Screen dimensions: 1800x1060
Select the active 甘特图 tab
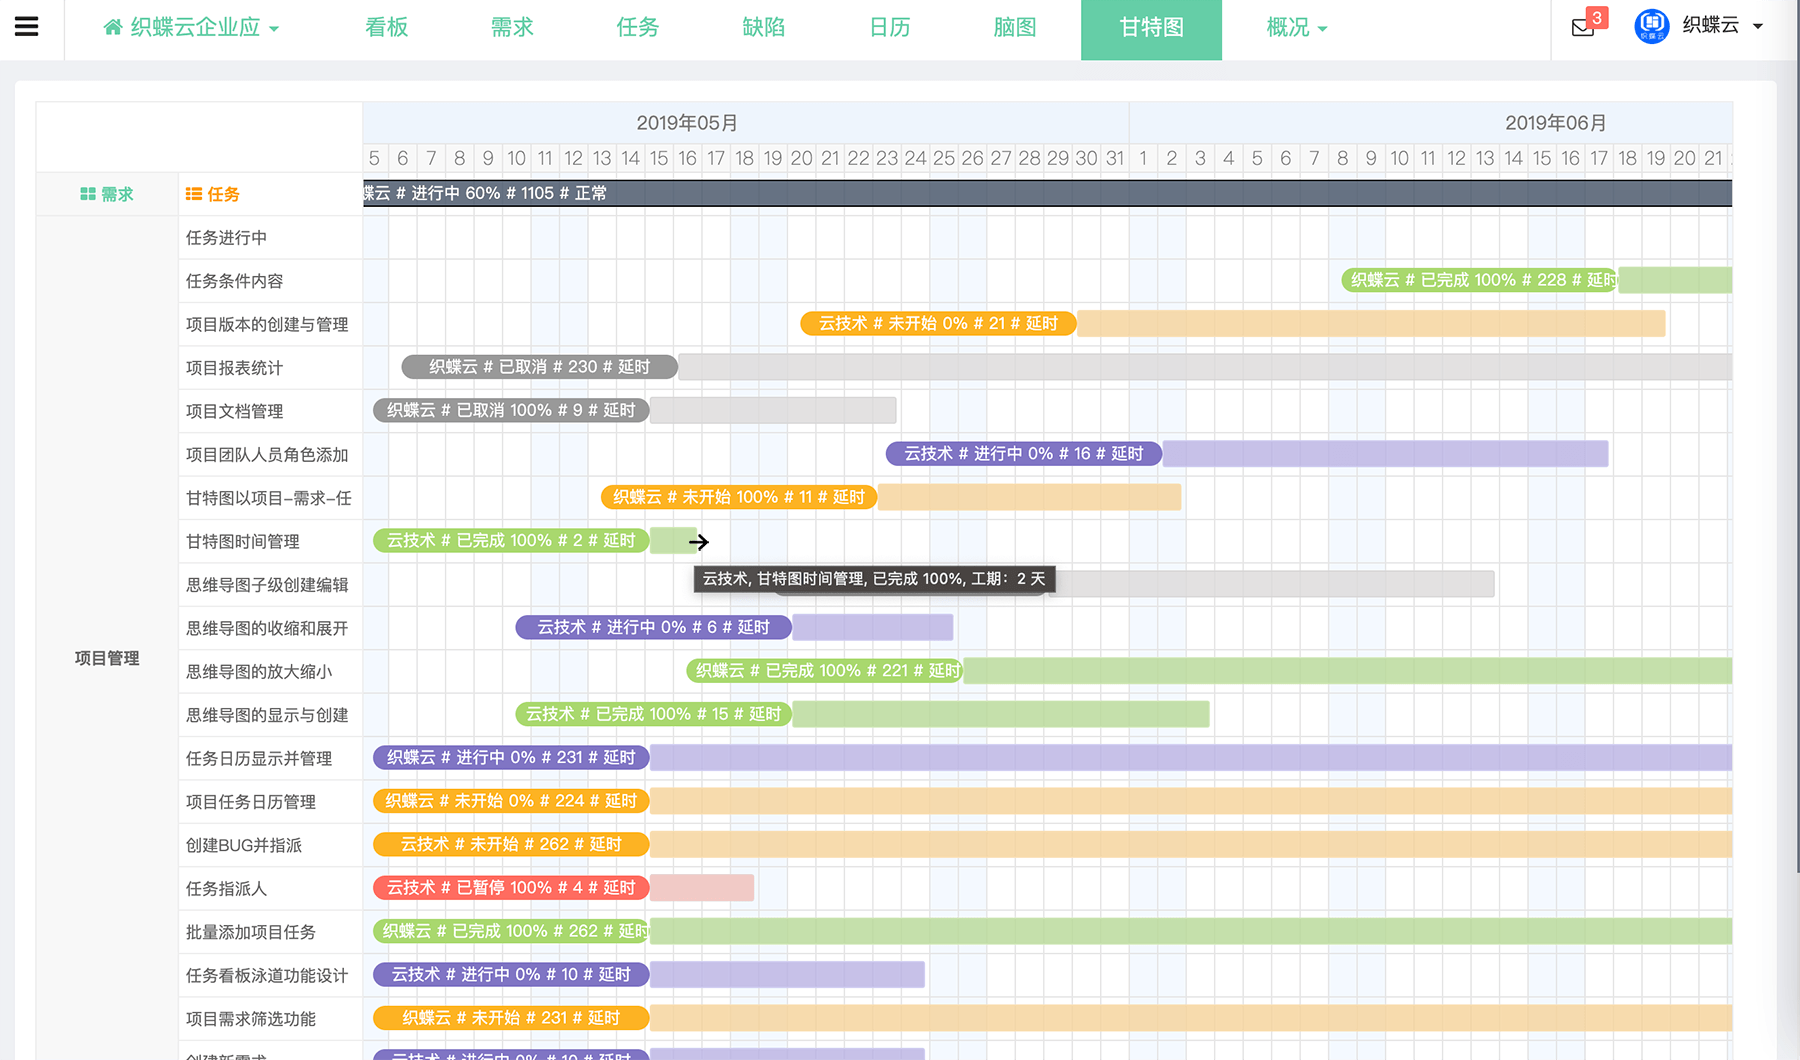pyautogui.click(x=1151, y=29)
